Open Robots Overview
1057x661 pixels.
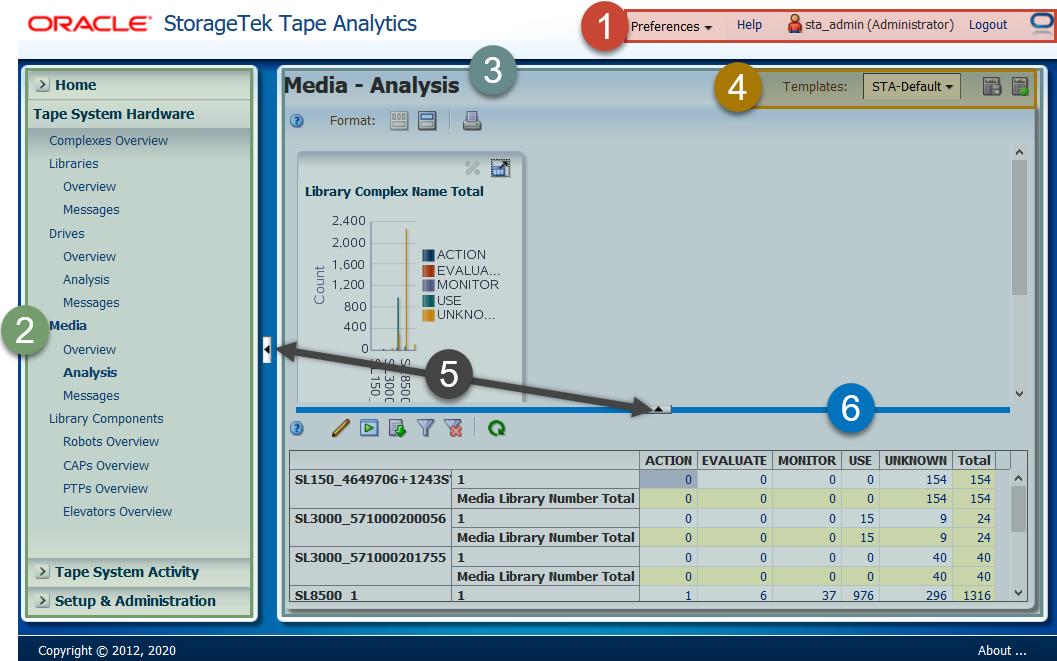[x=111, y=441]
